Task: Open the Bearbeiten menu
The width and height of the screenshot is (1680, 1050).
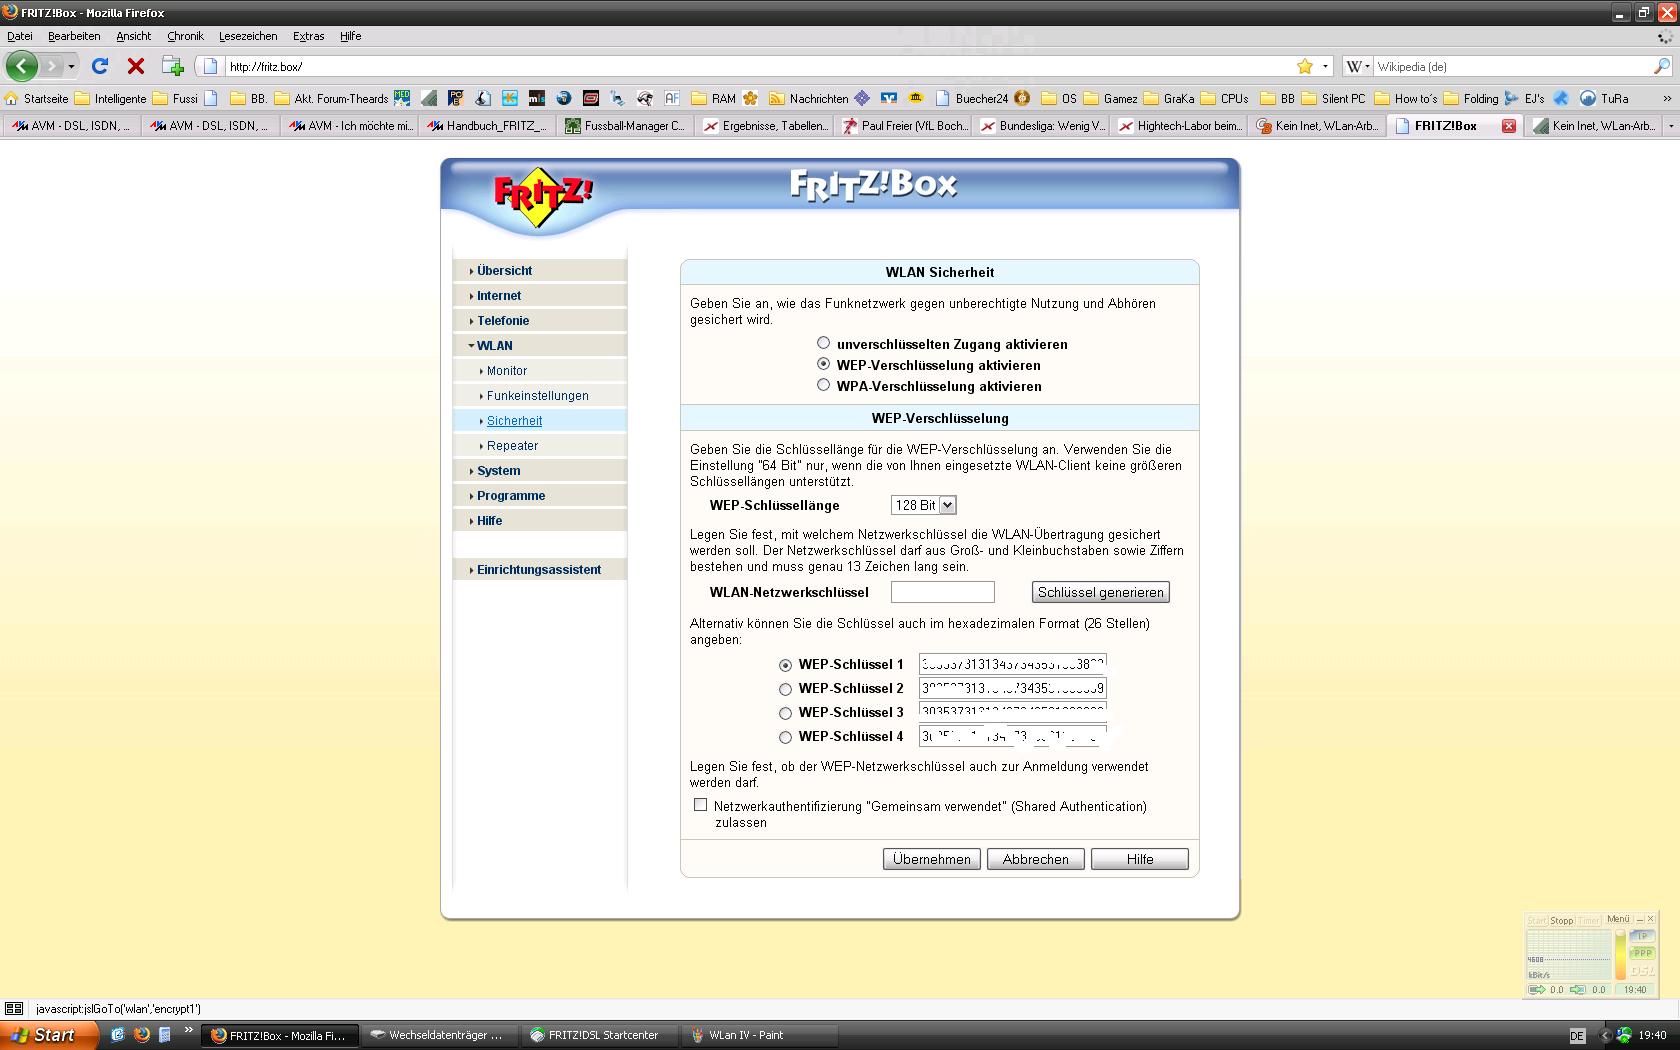Action: [x=74, y=36]
